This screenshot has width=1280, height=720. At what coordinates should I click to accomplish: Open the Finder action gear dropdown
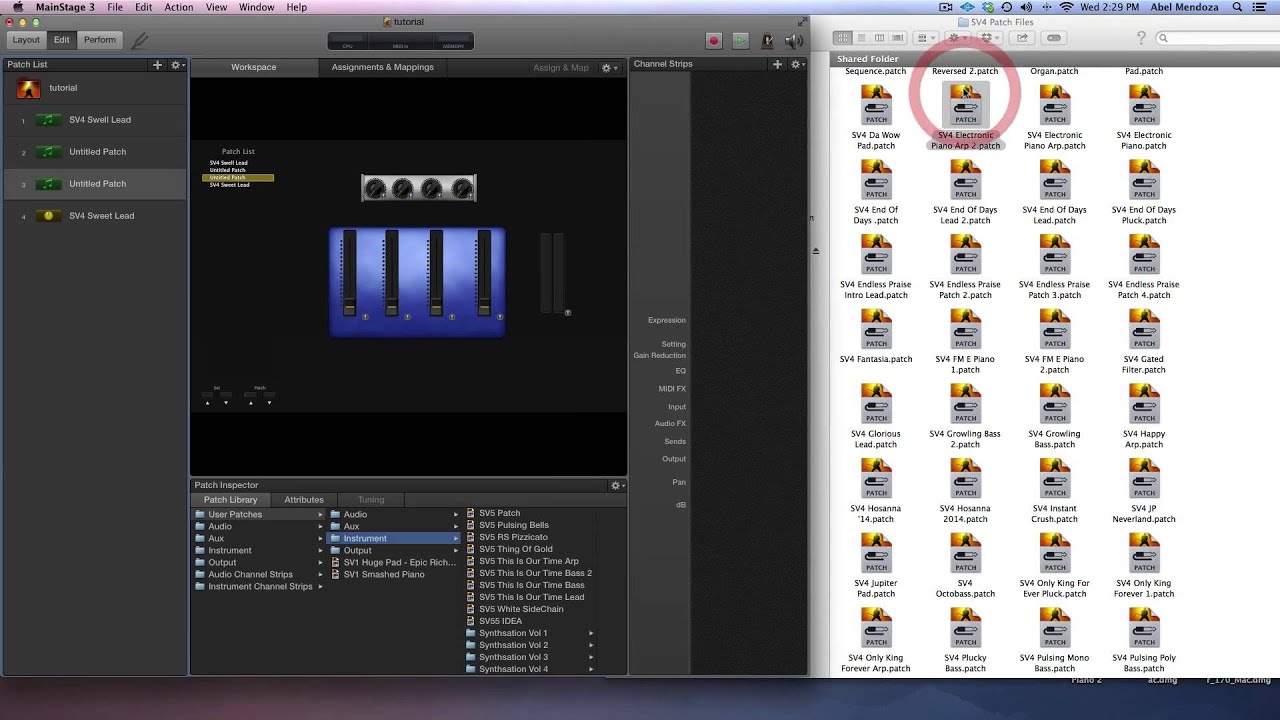(x=957, y=38)
